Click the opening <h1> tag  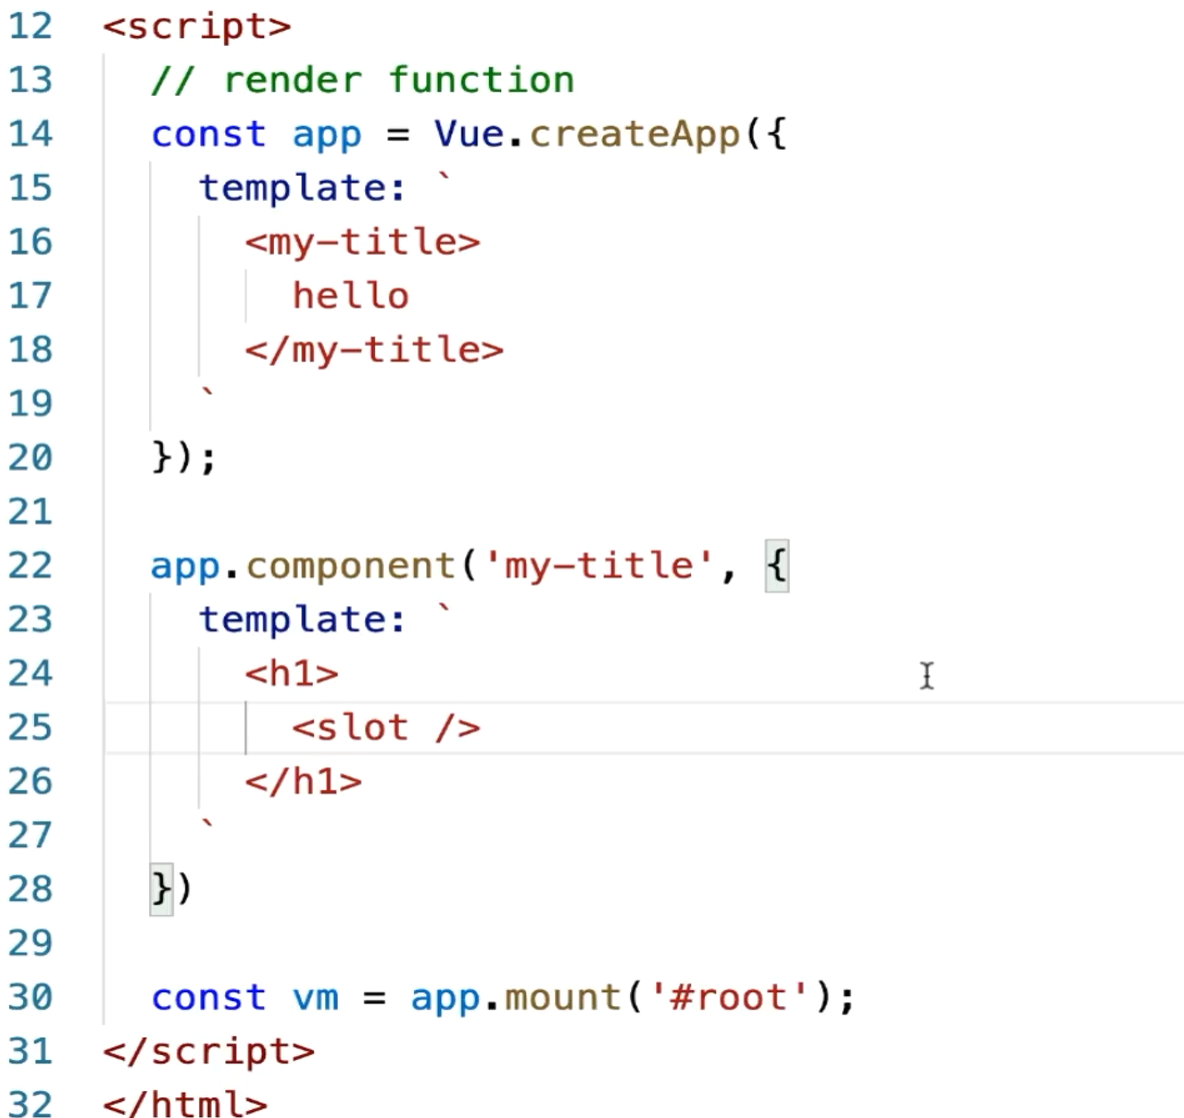click(292, 673)
